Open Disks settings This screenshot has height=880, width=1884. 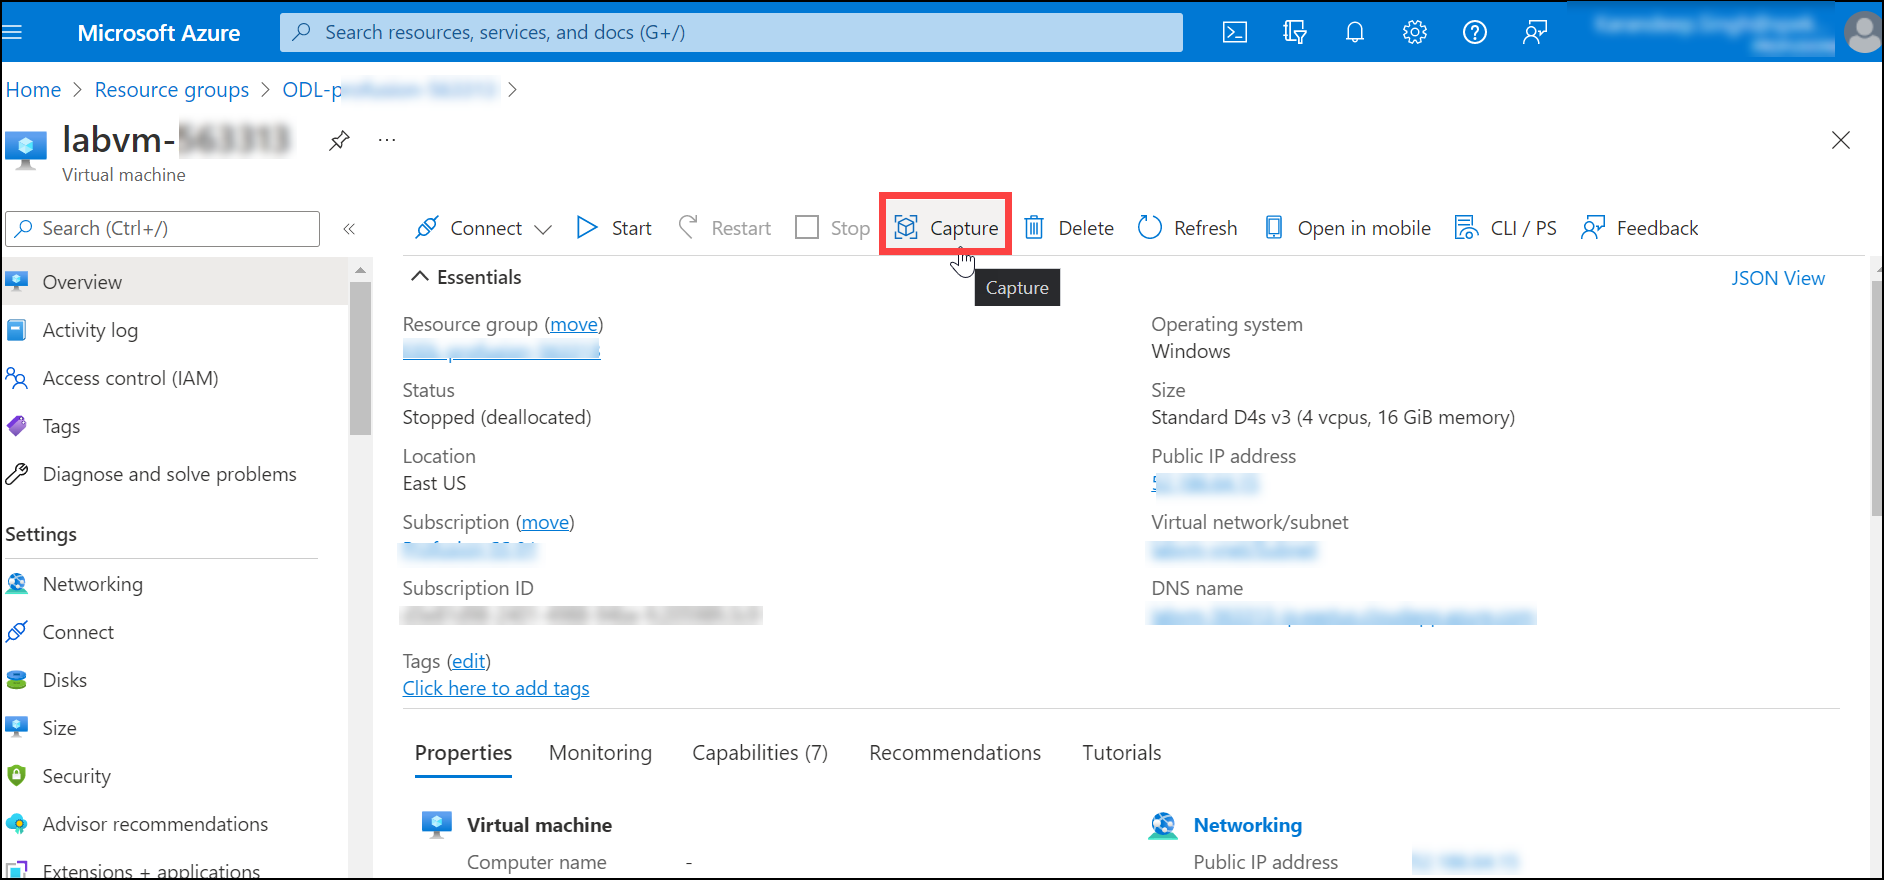click(x=174, y=680)
